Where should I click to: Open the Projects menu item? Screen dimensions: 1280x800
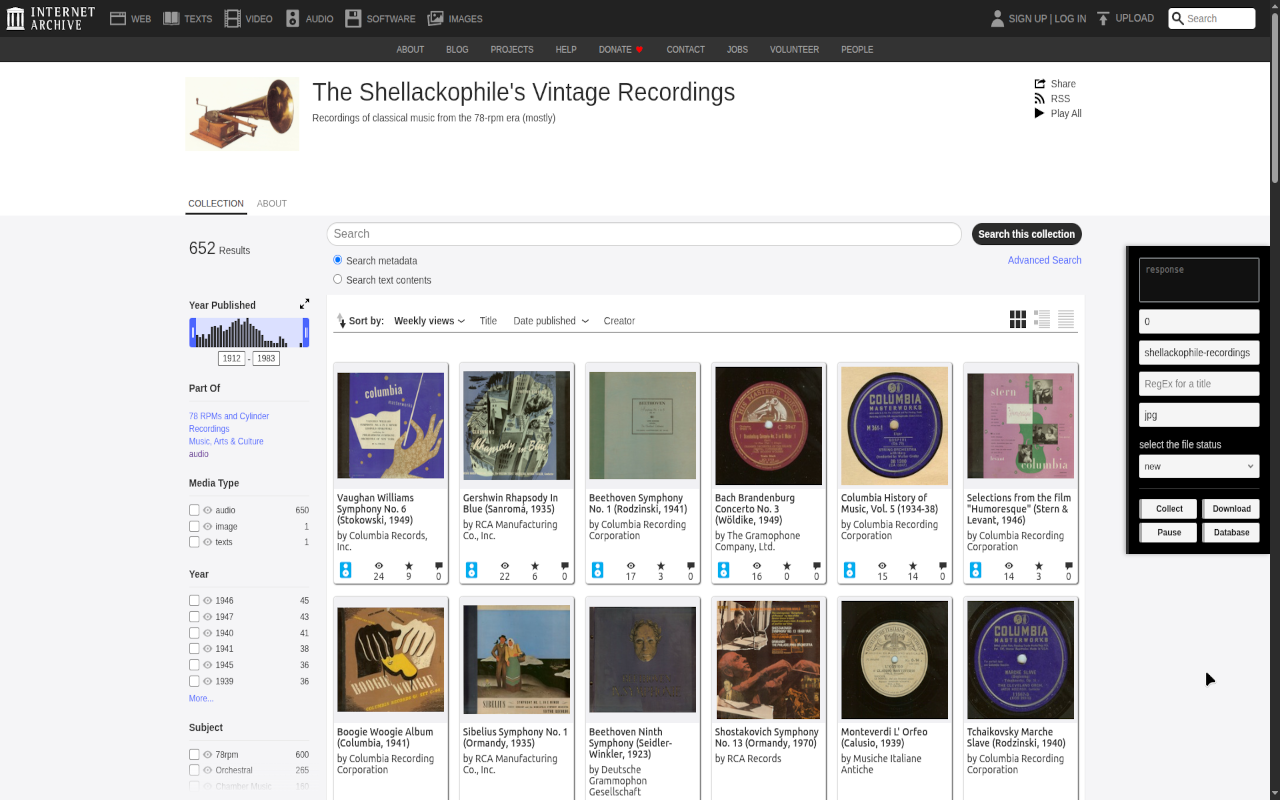(512, 50)
